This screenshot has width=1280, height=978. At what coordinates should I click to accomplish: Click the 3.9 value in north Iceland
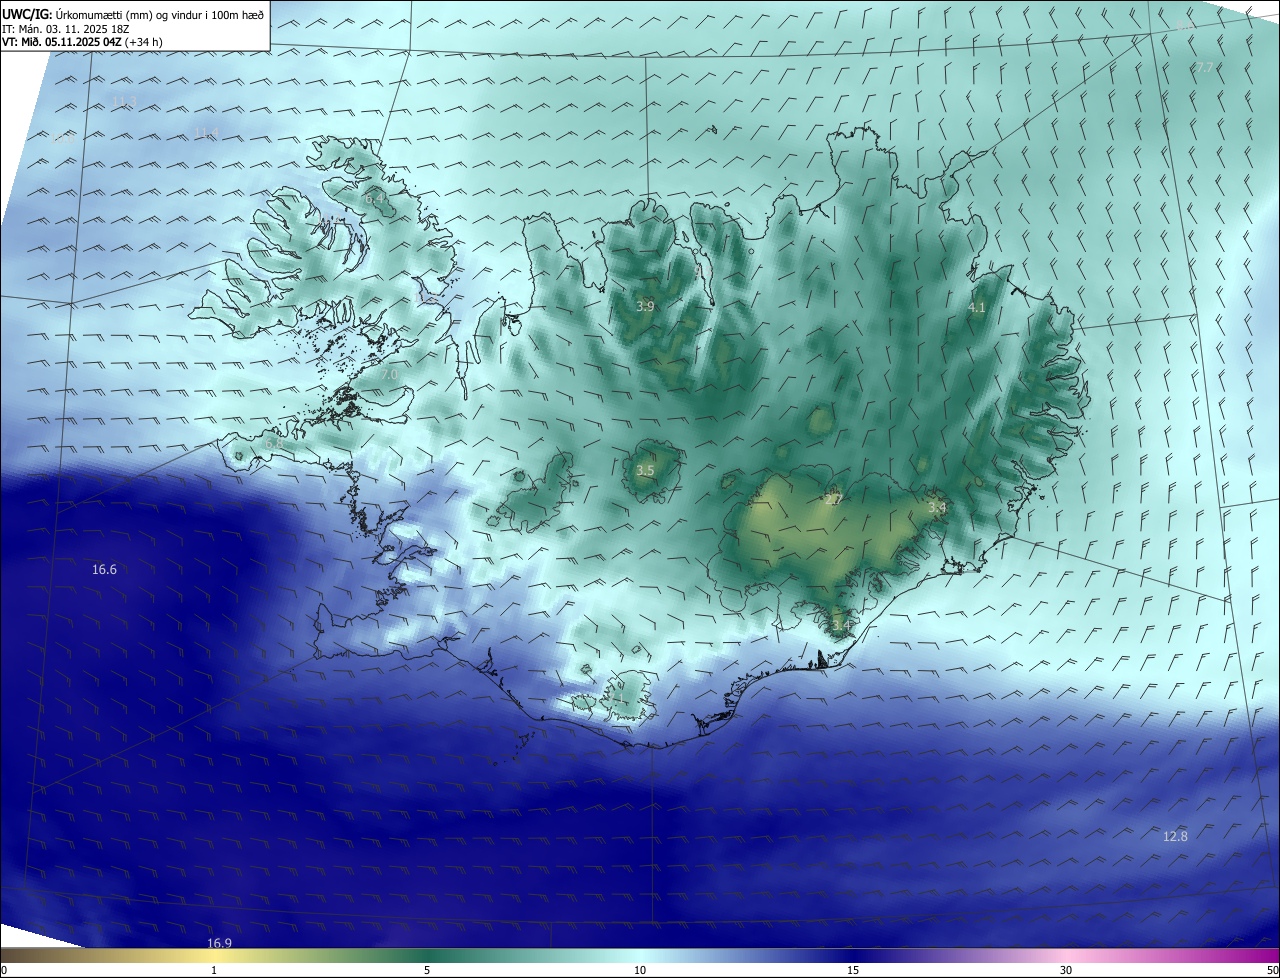(645, 306)
